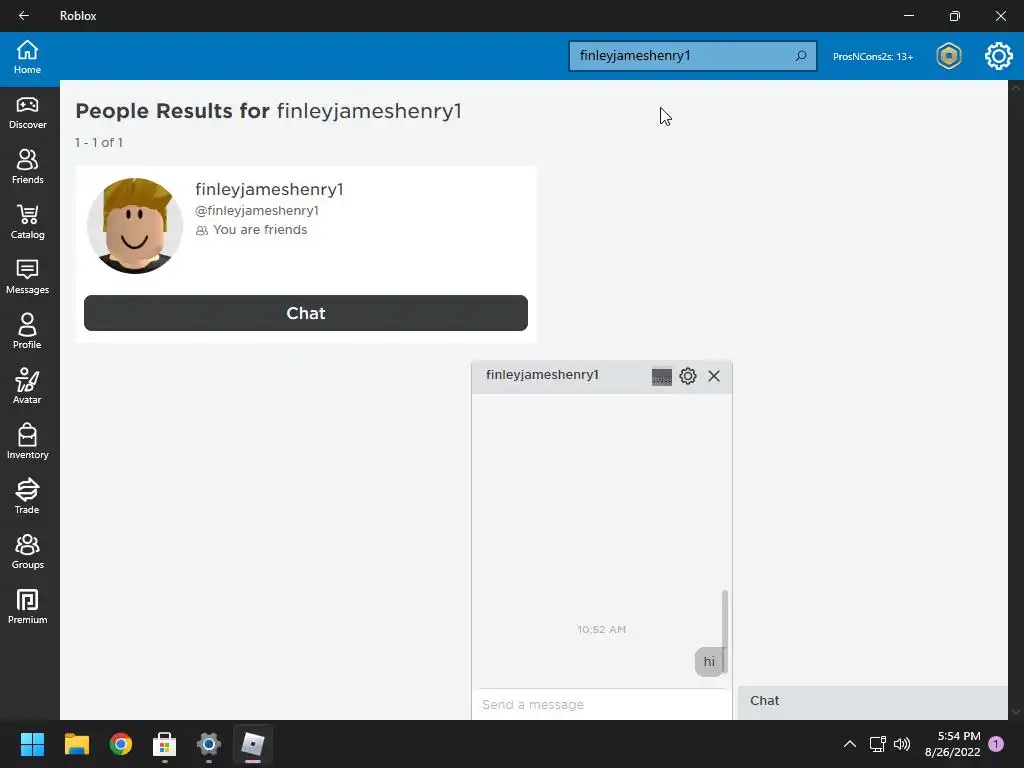
Task: Open Friends in the sidebar
Action: tap(27, 167)
